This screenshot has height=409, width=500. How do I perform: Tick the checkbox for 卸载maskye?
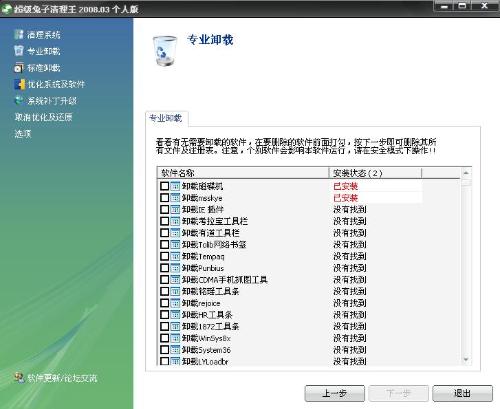tap(164, 198)
